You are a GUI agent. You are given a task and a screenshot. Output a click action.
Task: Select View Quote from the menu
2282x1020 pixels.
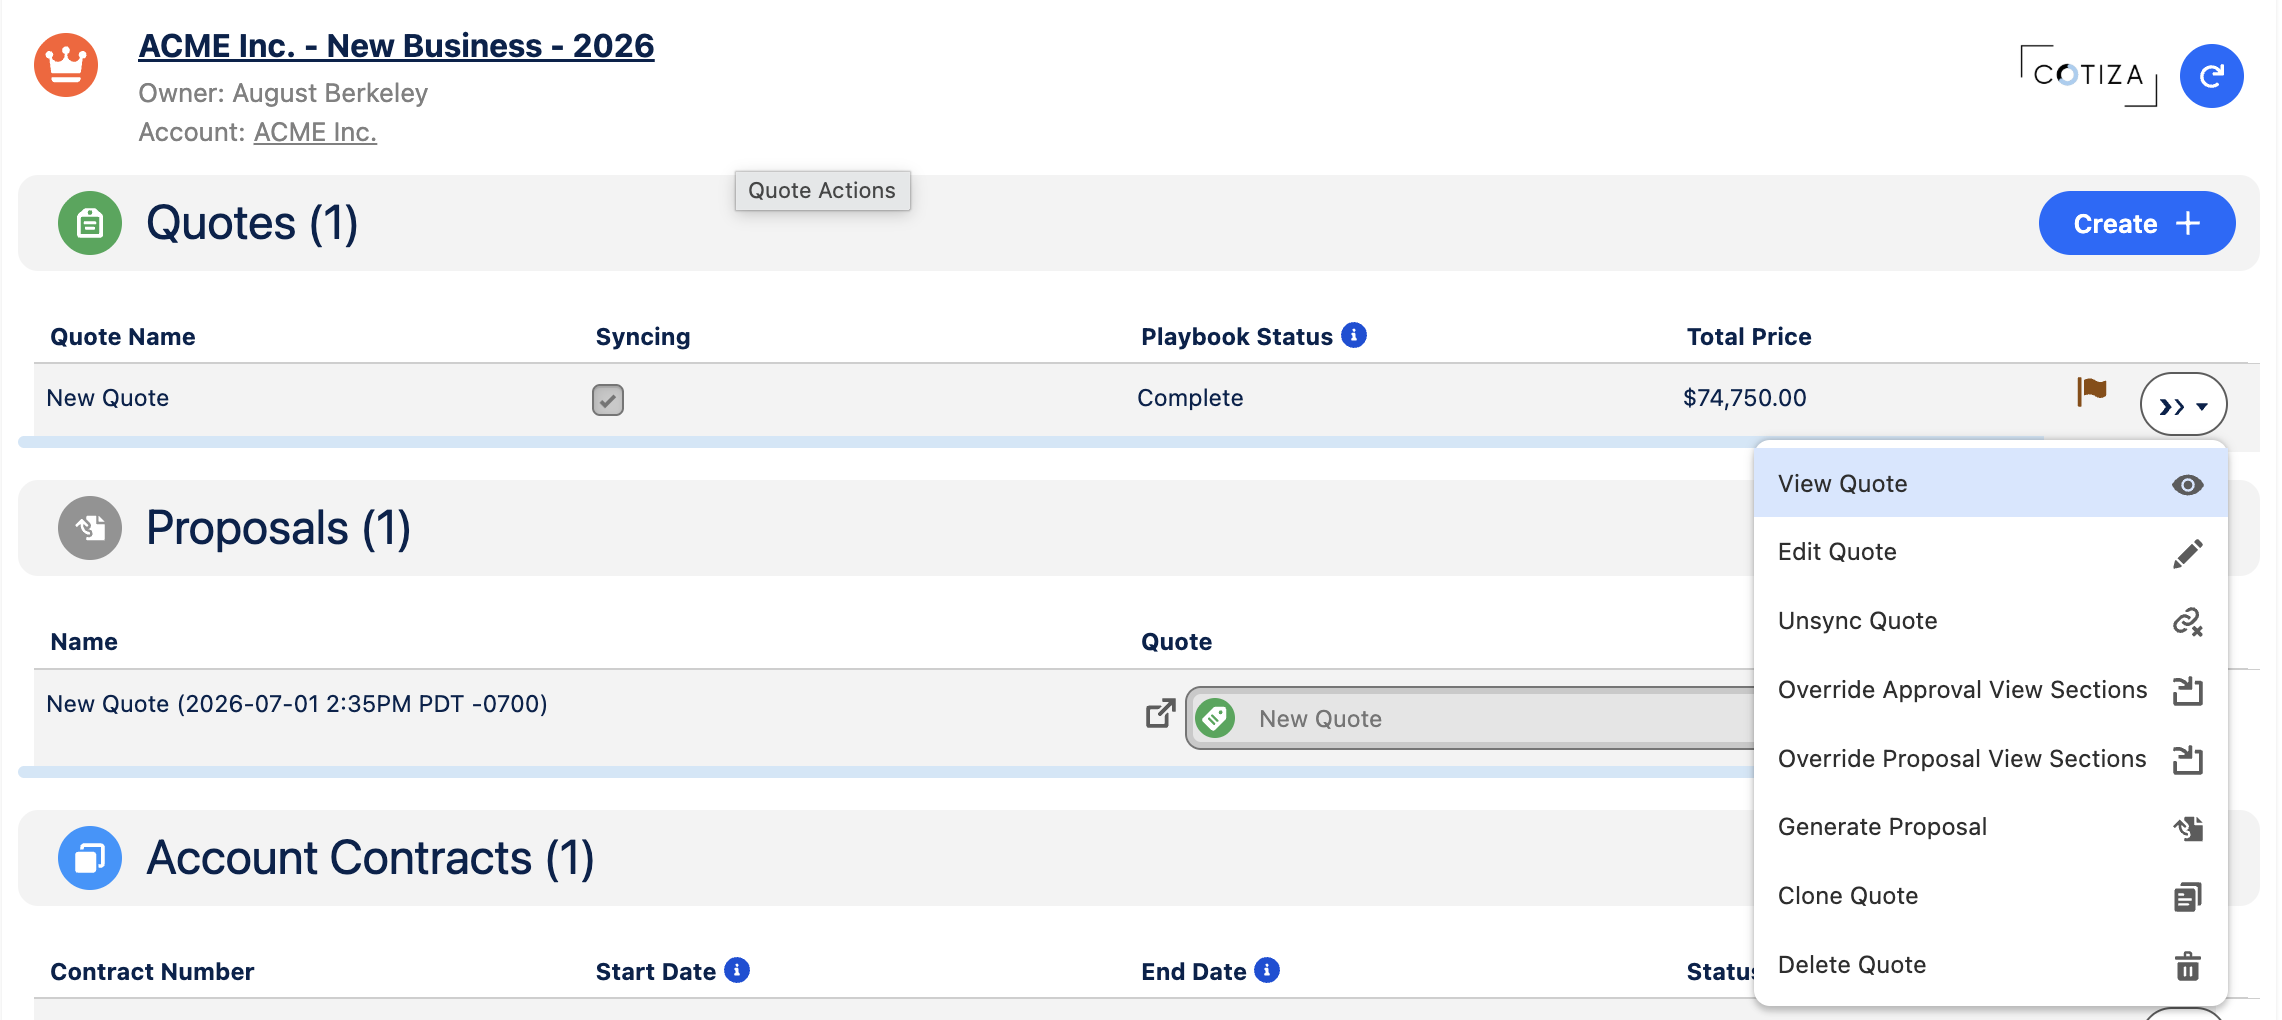(x=1990, y=484)
